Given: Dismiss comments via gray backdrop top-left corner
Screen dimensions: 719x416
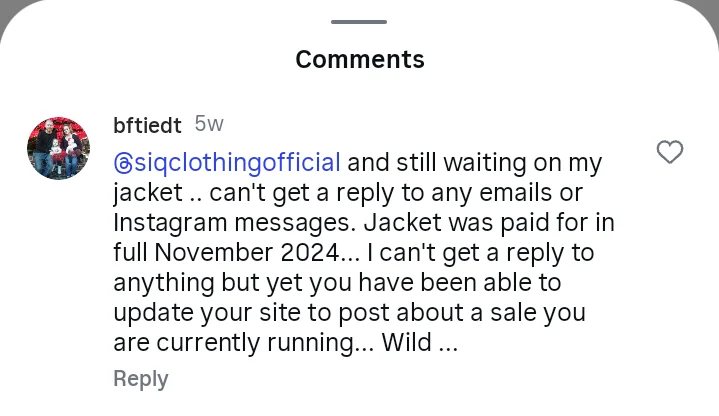Looking at the screenshot, I should (6, 10).
